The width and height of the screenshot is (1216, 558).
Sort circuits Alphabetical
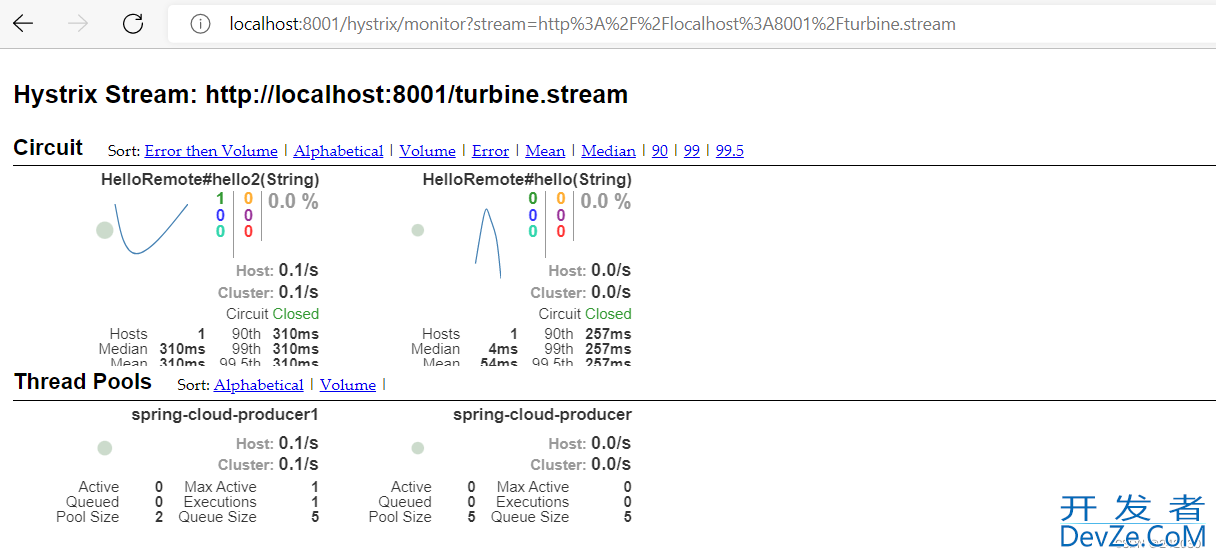(339, 151)
